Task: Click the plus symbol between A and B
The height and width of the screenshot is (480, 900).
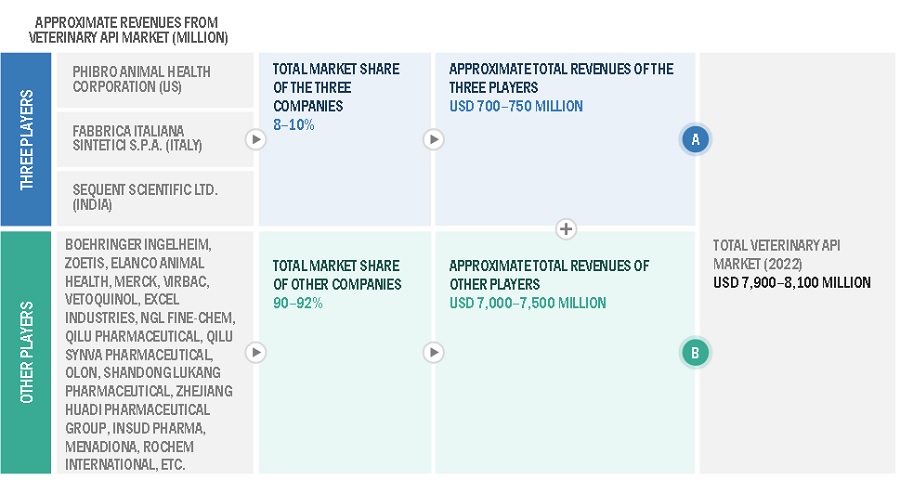Action: point(566,229)
